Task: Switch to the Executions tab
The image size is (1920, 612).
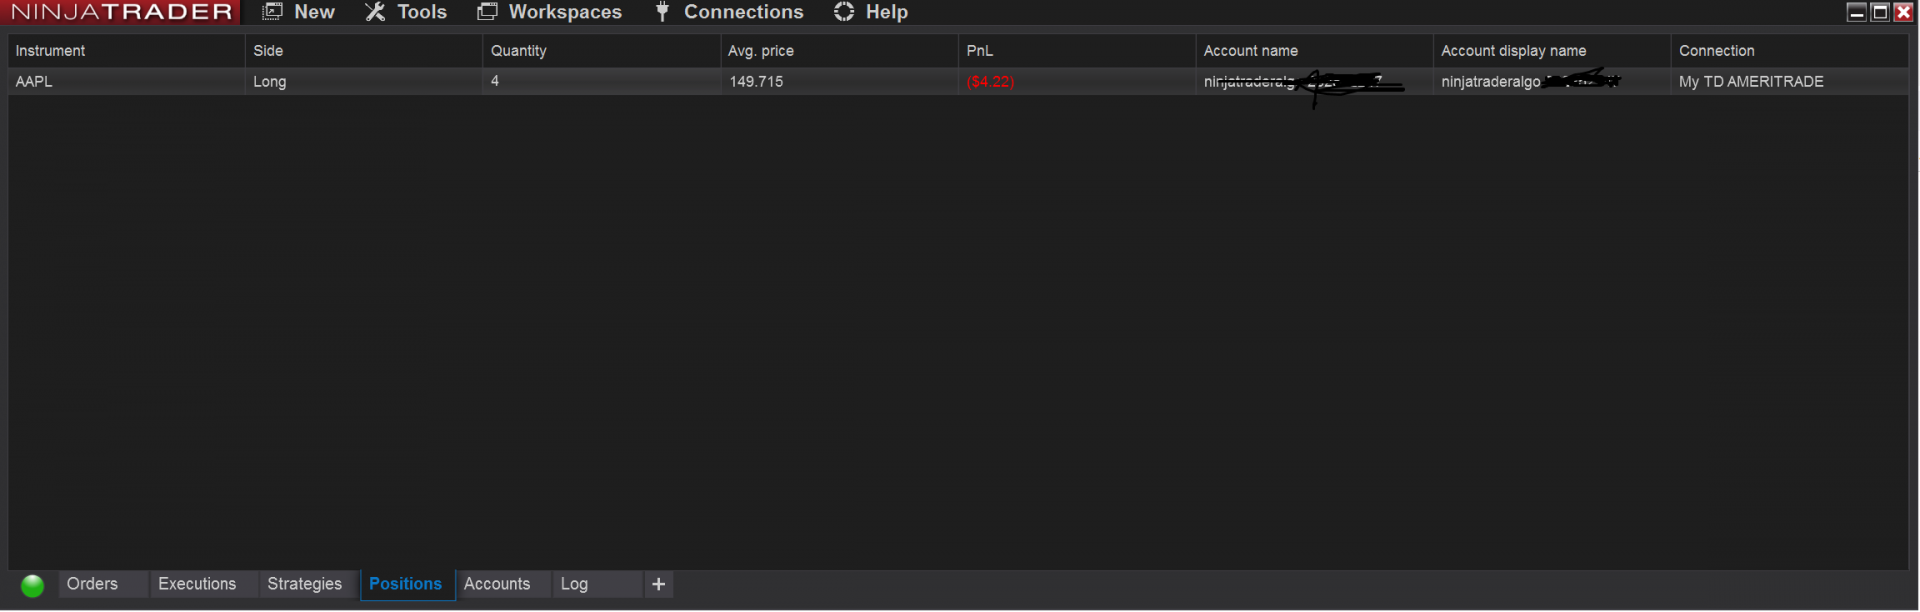Action: 197,584
